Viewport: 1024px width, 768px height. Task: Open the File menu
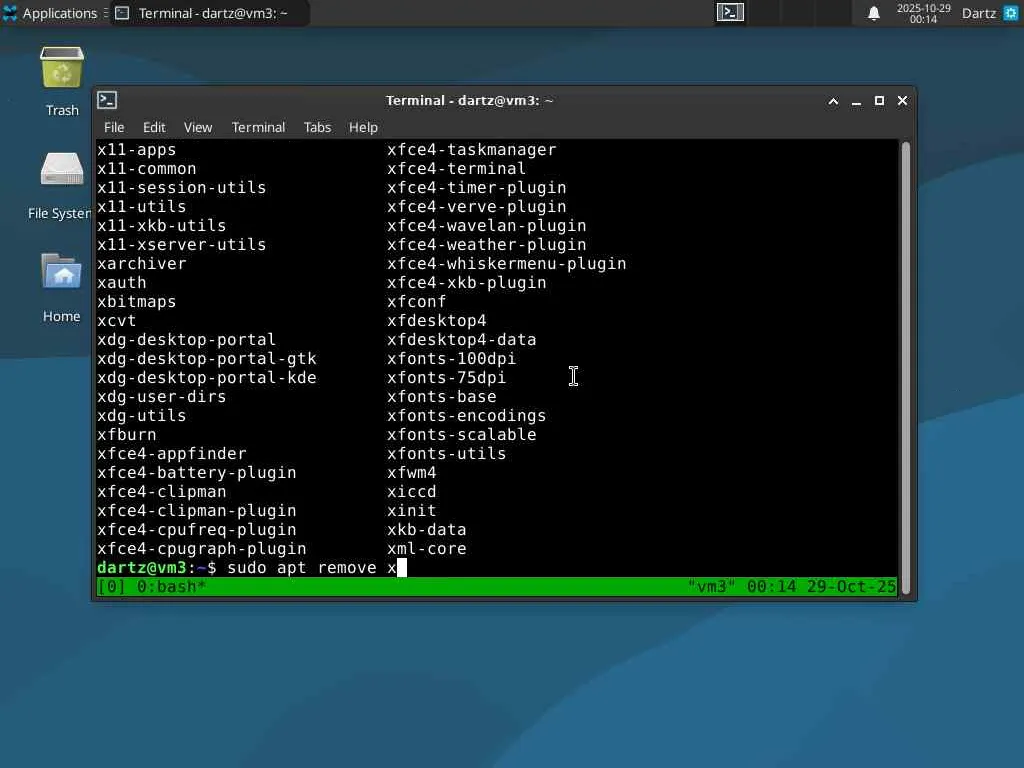(x=114, y=127)
